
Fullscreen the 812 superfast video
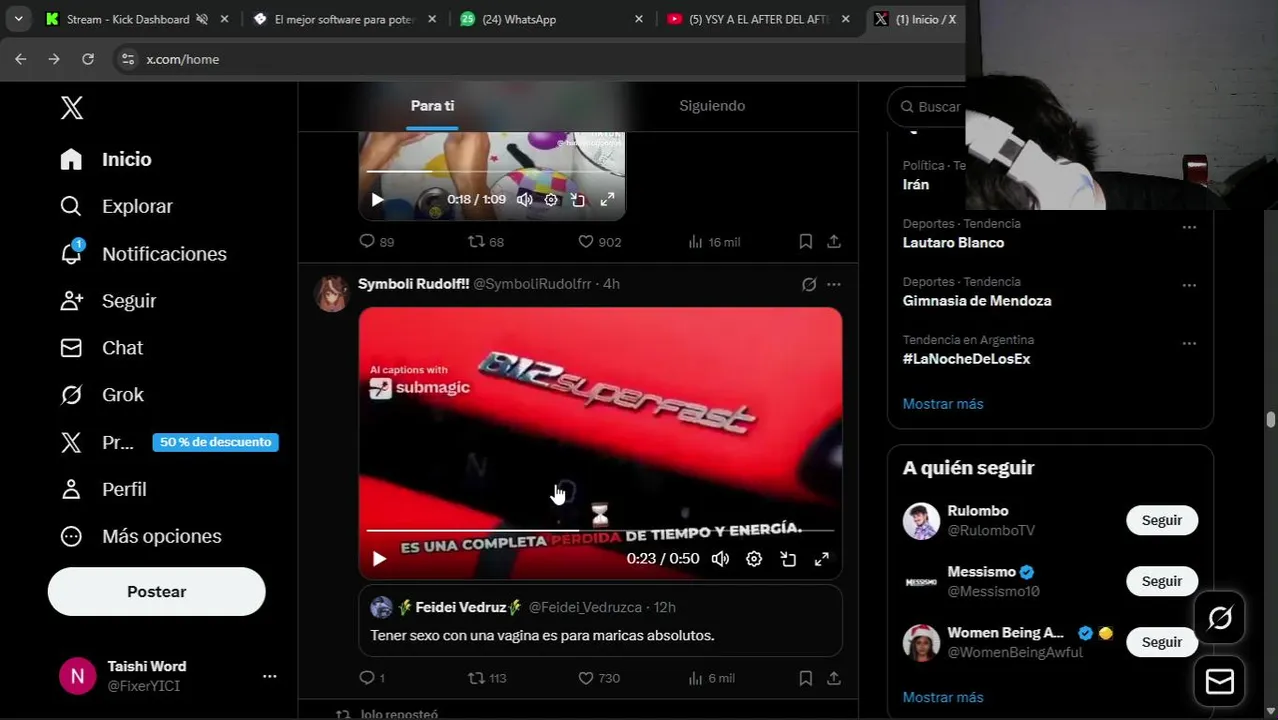pyautogui.click(x=821, y=559)
